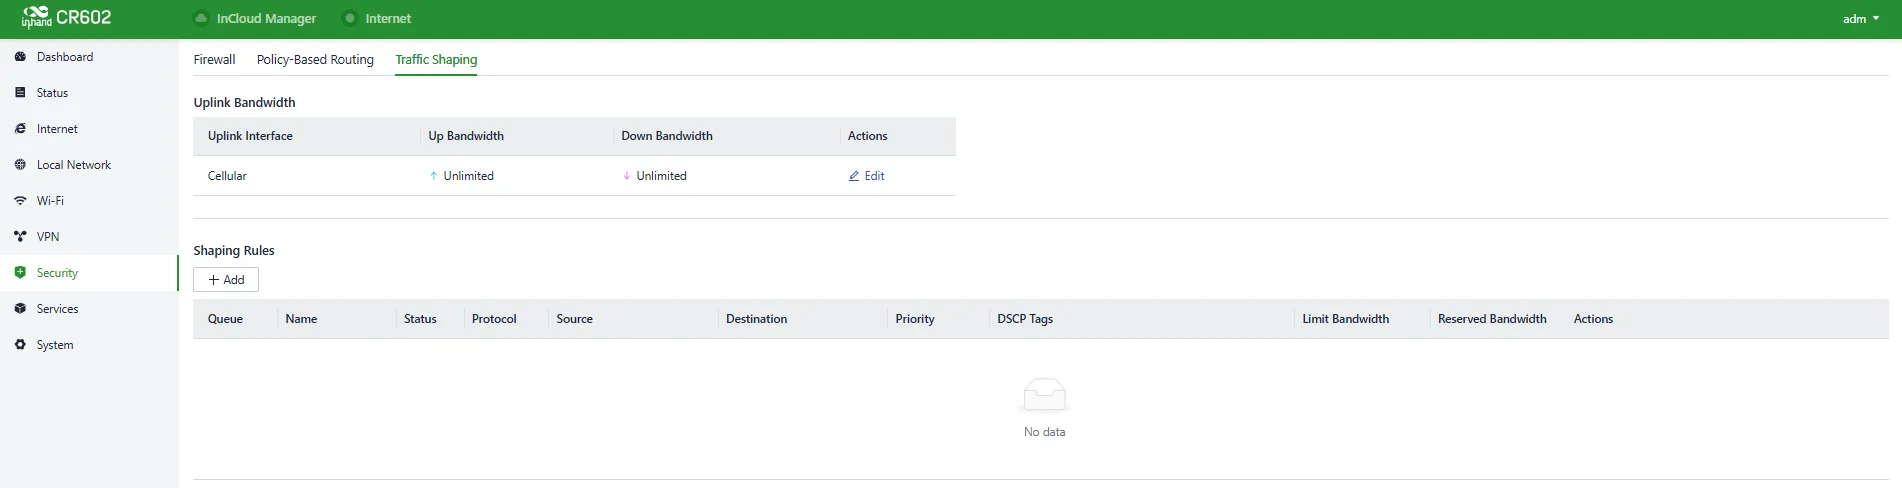Open the adm user dropdown menu
This screenshot has height=488, width=1902.
(1861, 19)
